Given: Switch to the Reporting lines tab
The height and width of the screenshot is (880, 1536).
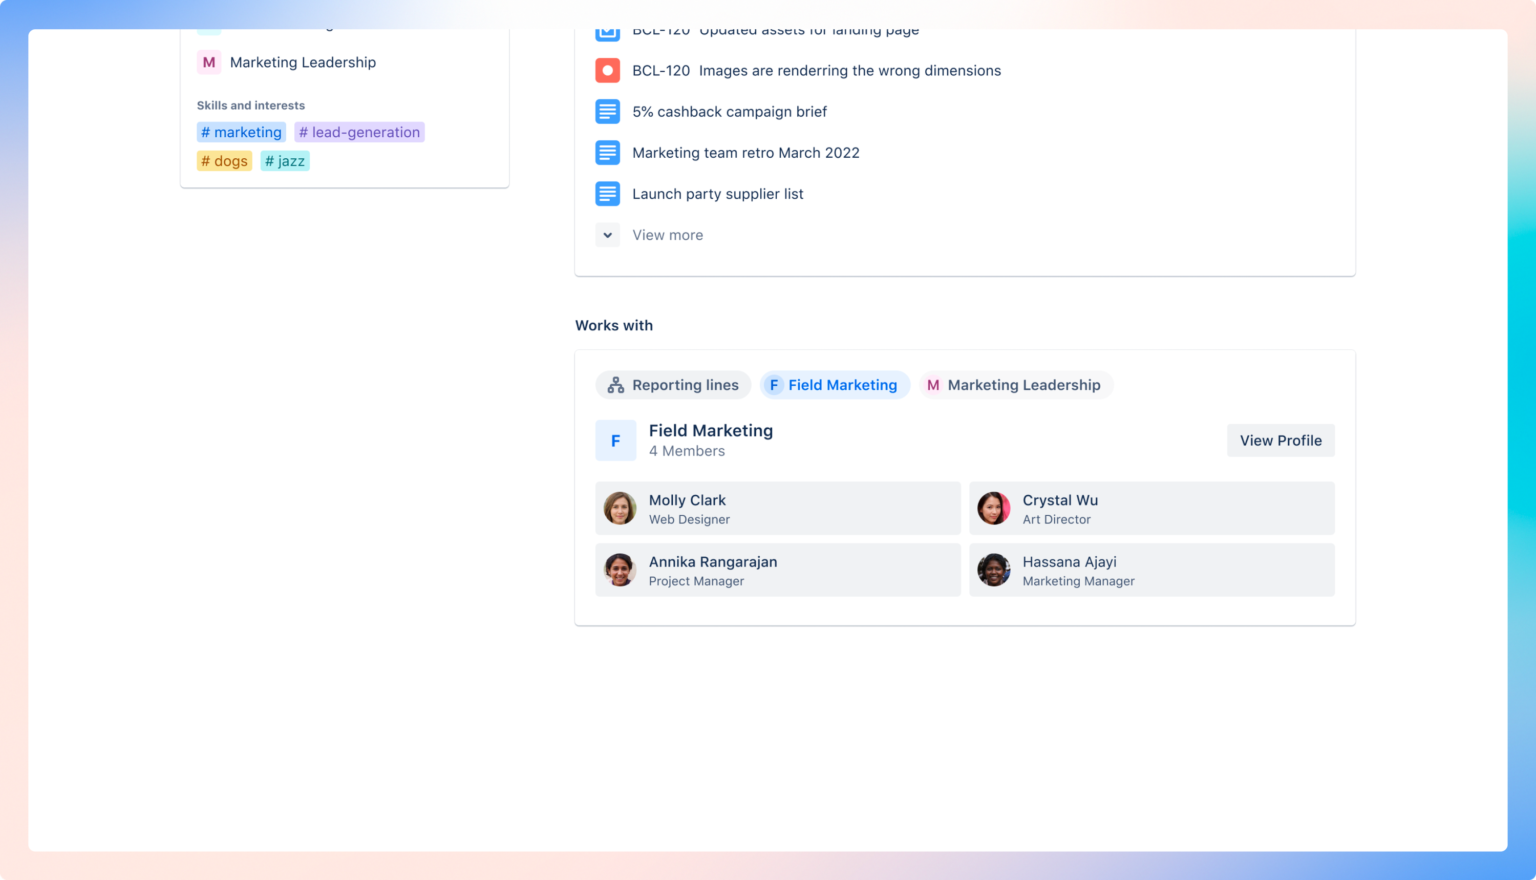Looking at the screenshot, I should point(672,384).
